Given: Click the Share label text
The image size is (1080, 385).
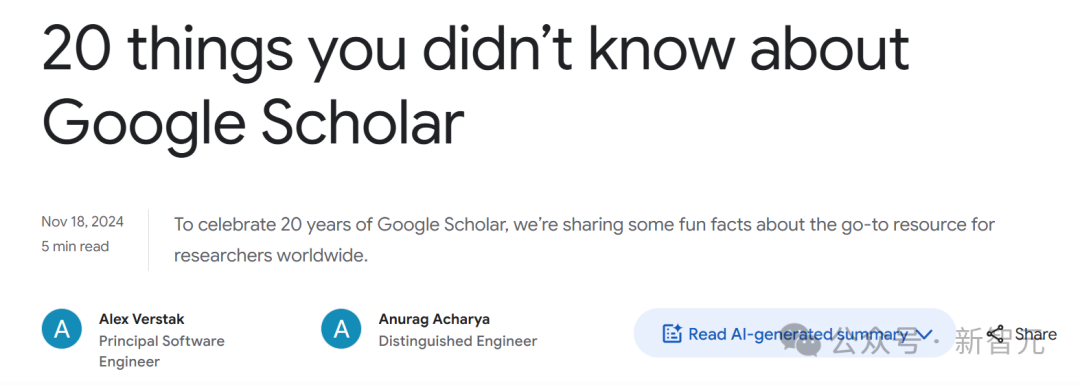Looking at the screenshot, I should [x=1035, y=334].
